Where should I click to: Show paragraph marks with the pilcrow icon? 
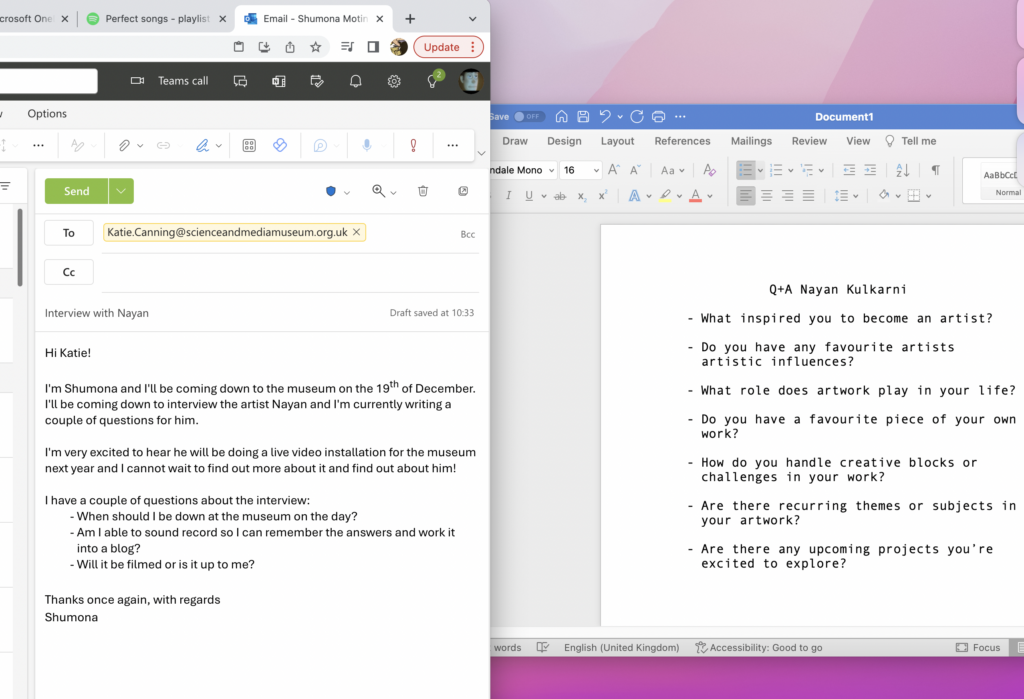coord(935,170)
